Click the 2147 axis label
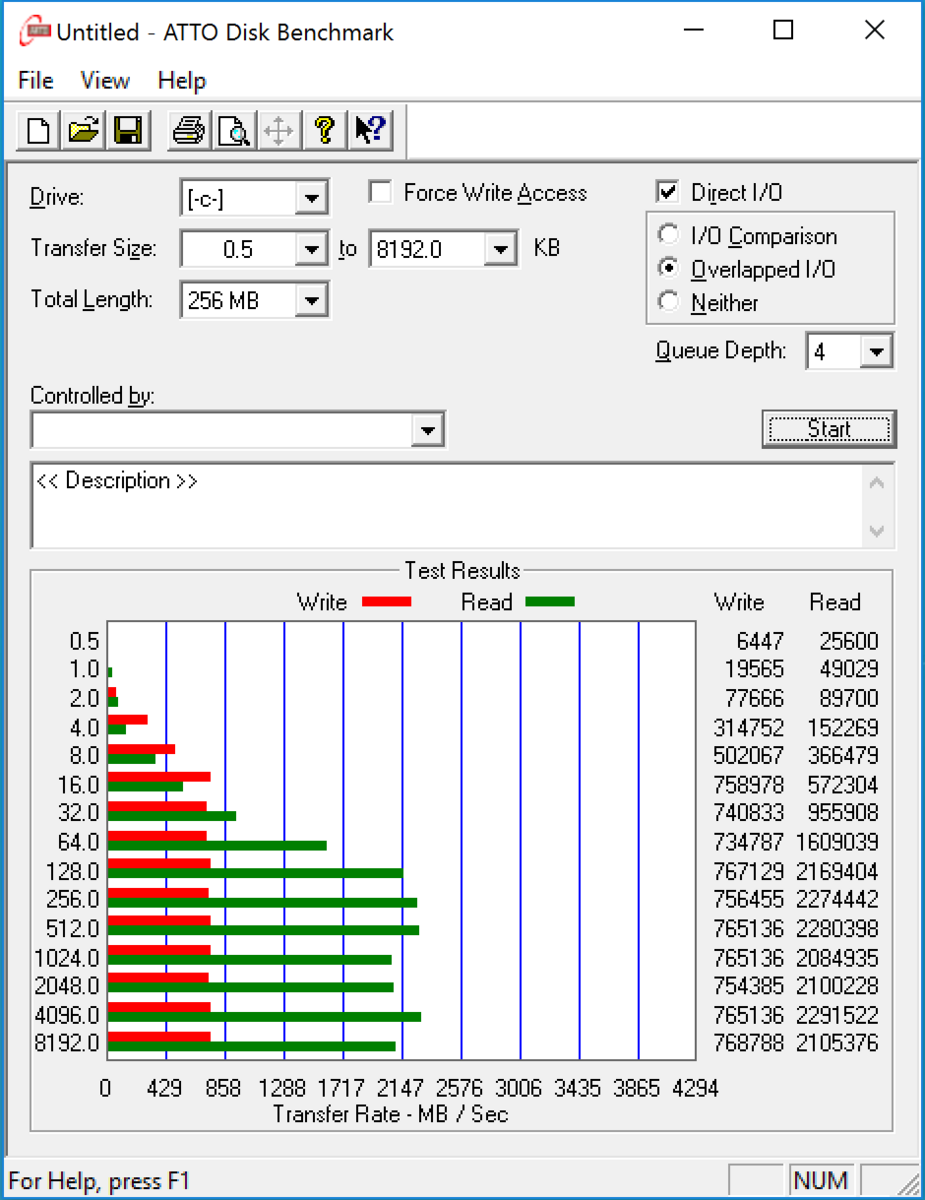925x1200 pixels. (x=400, y=1088)
